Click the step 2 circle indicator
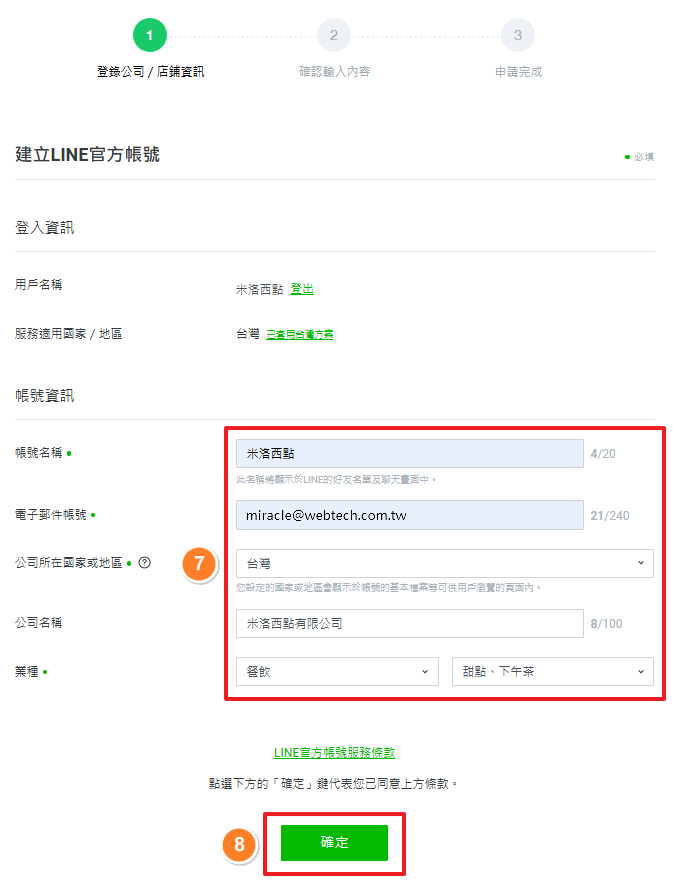This screenshot has width=673, height=880. [x=334, y=36]
